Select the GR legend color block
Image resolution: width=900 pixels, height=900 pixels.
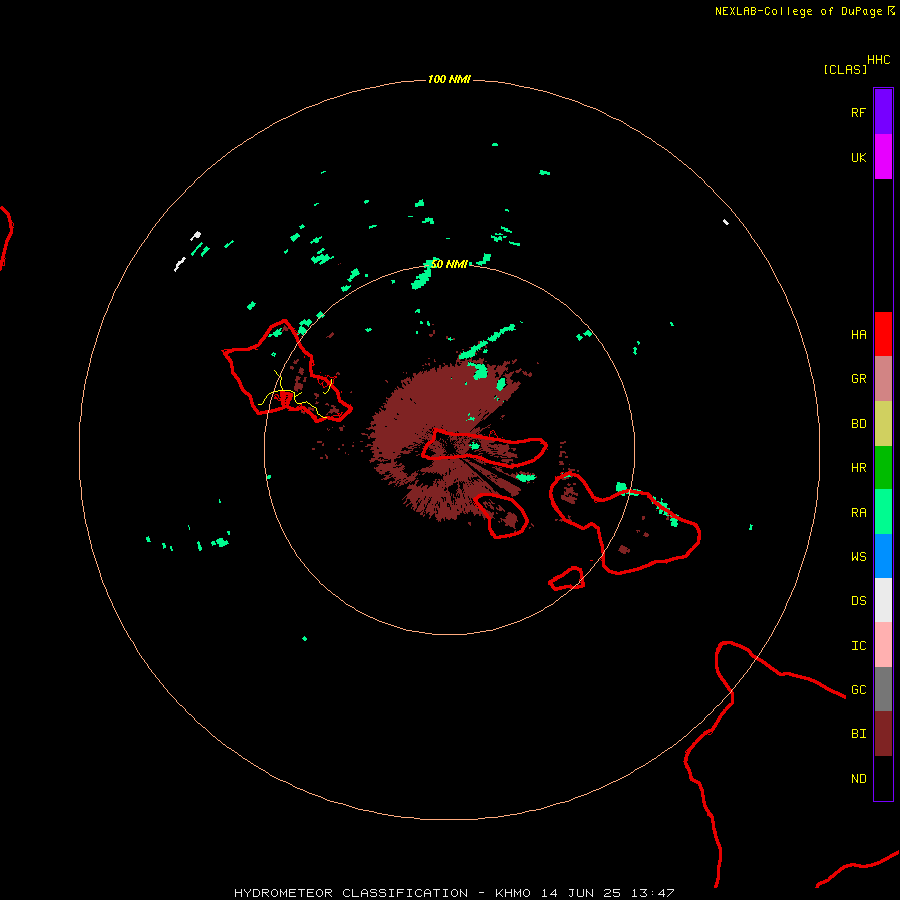coord(883,379)
